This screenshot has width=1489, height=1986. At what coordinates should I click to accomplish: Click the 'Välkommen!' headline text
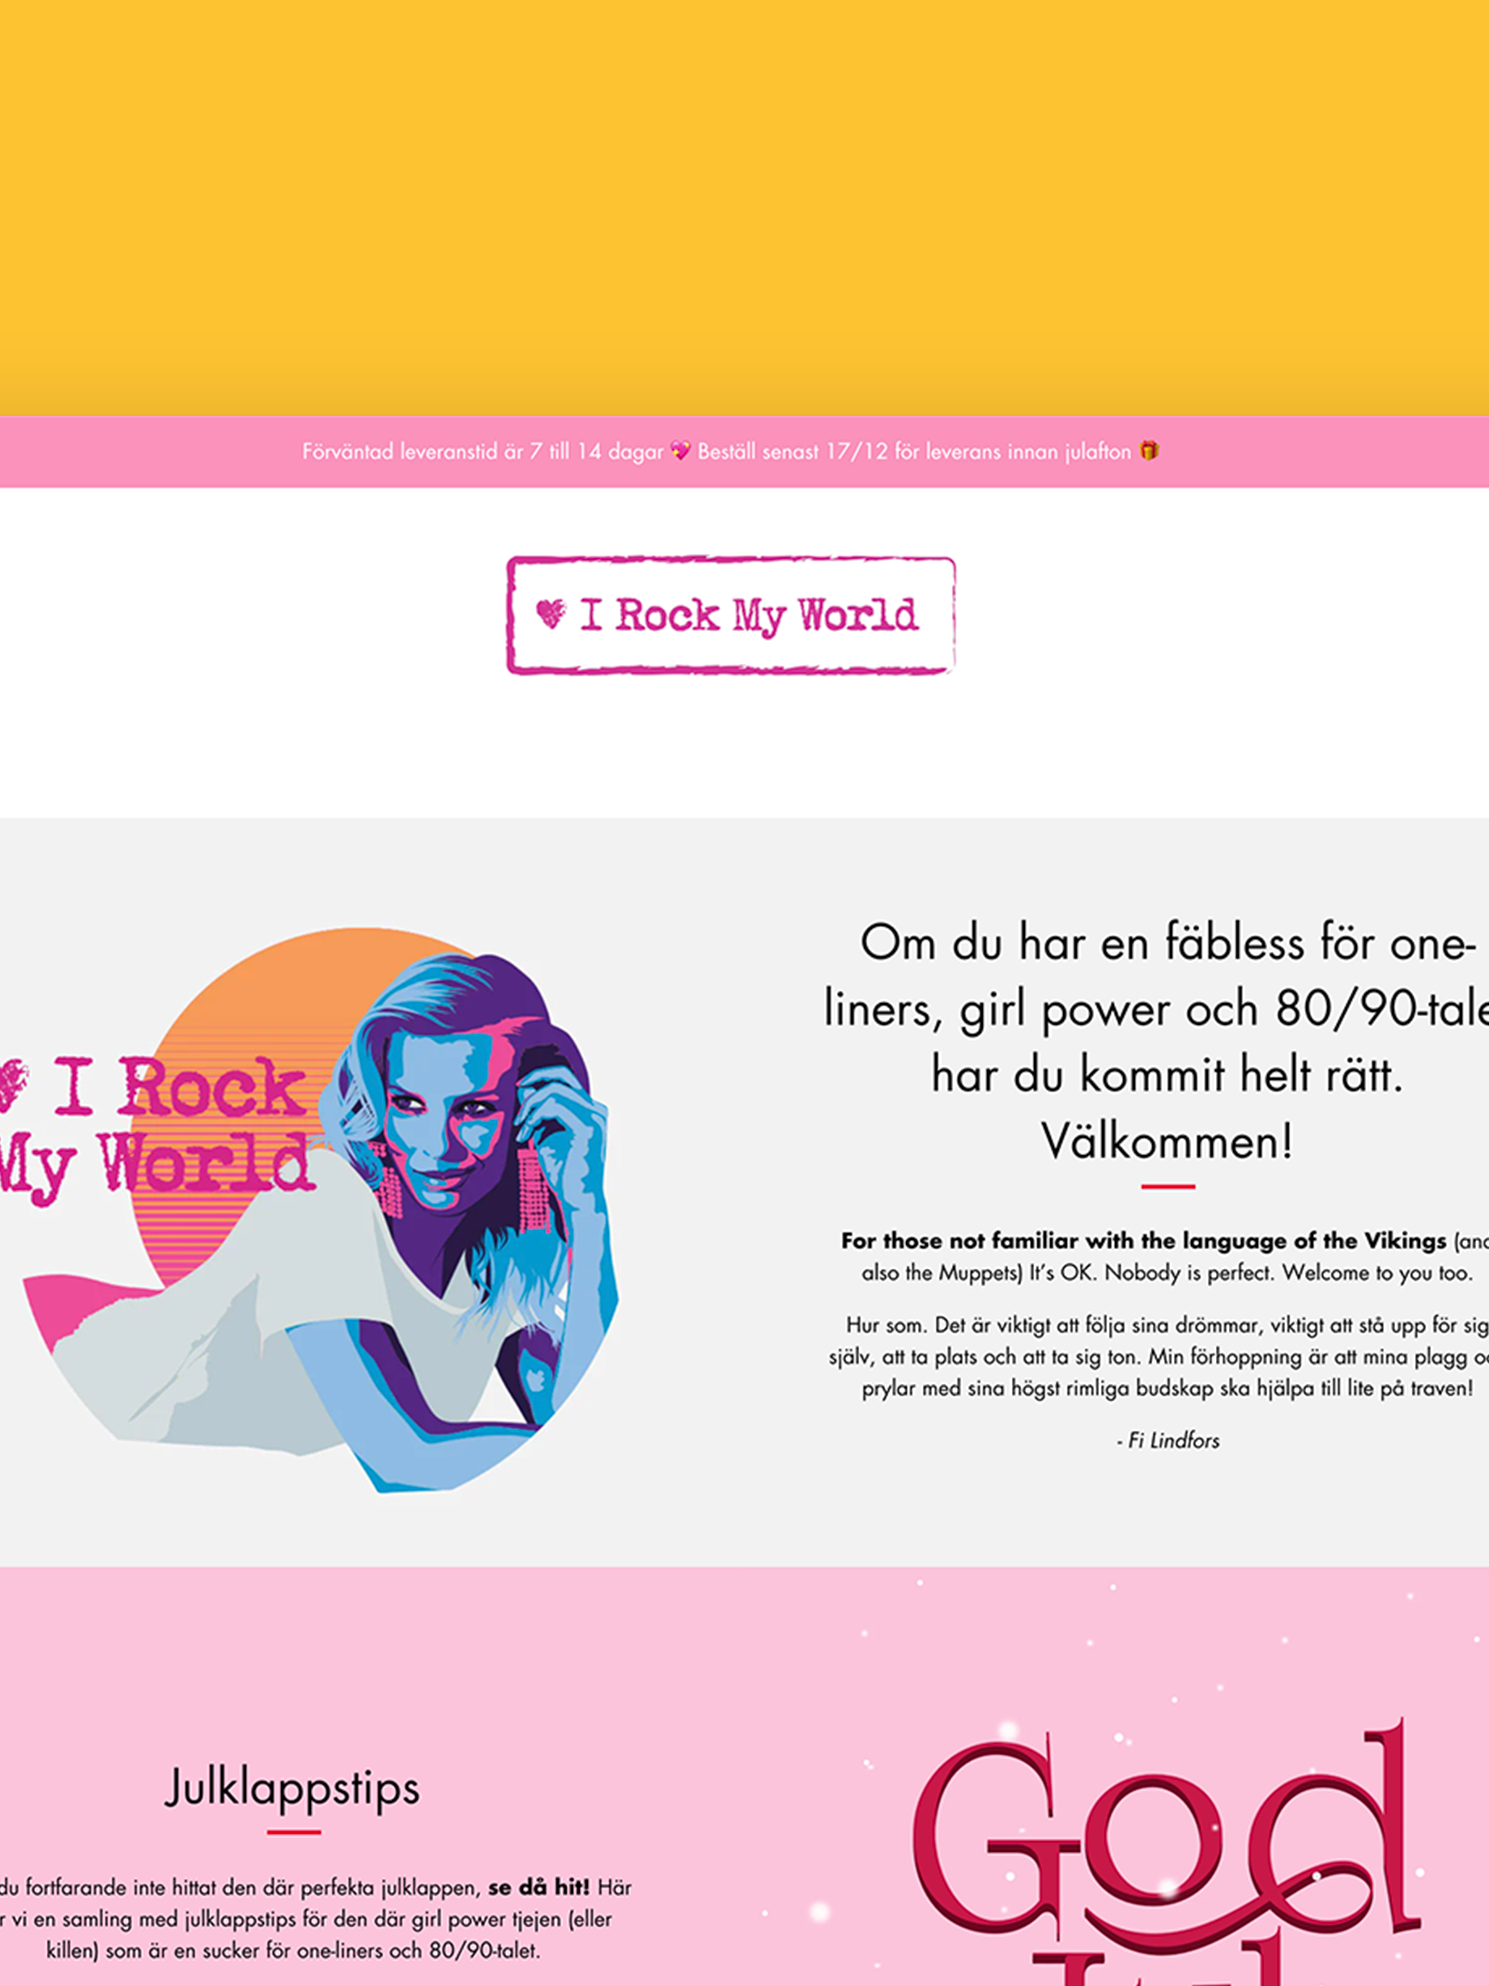click(1167, 1141)
